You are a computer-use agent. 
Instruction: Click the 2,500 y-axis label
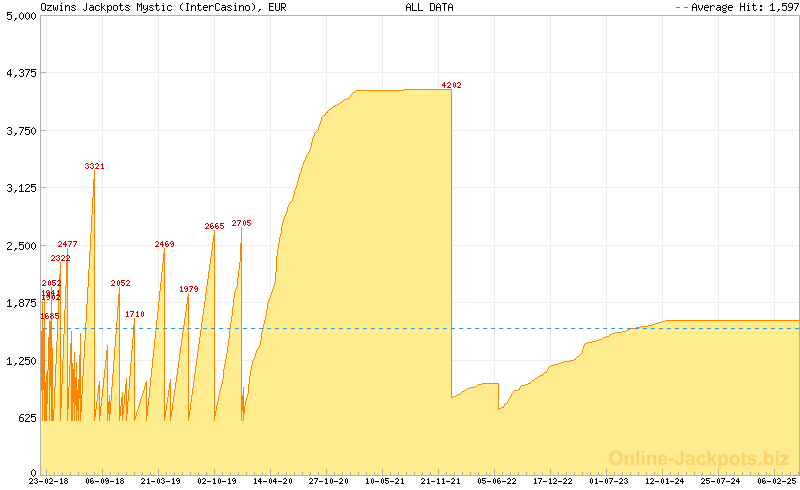point(20,245)
